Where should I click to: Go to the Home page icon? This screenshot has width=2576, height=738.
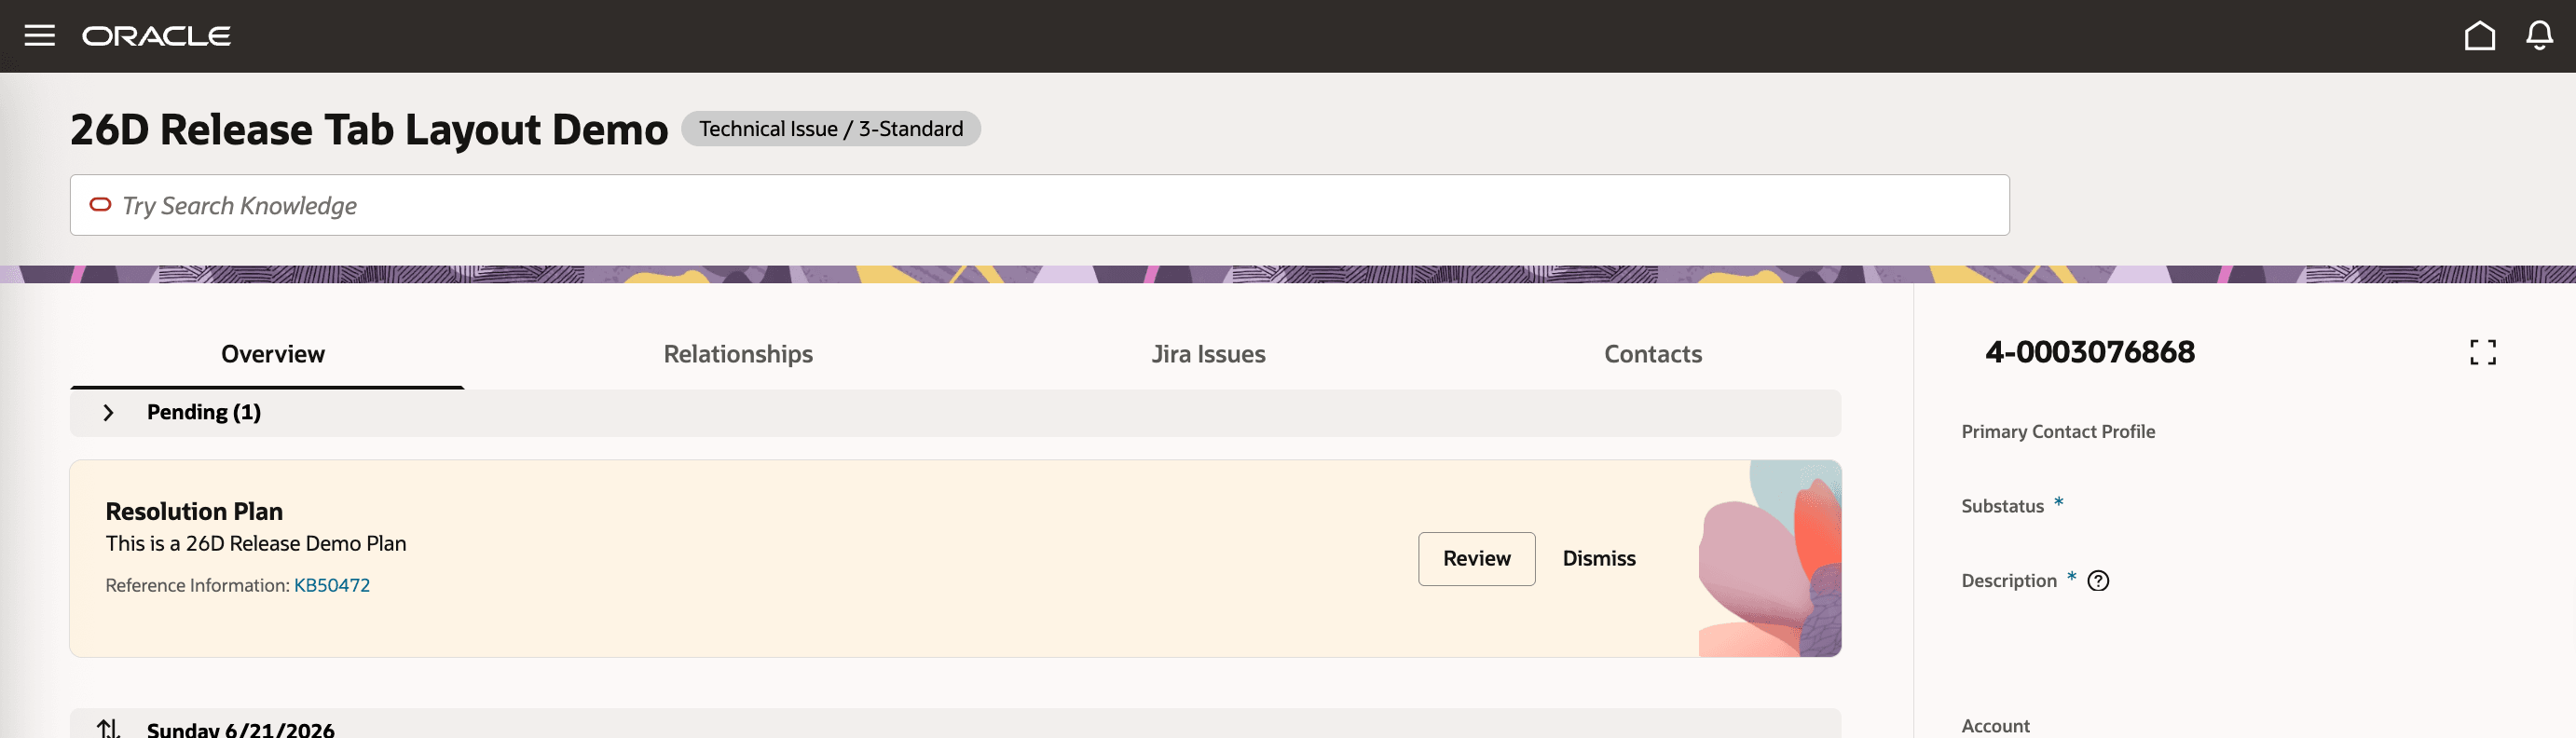pos(2479,36)
